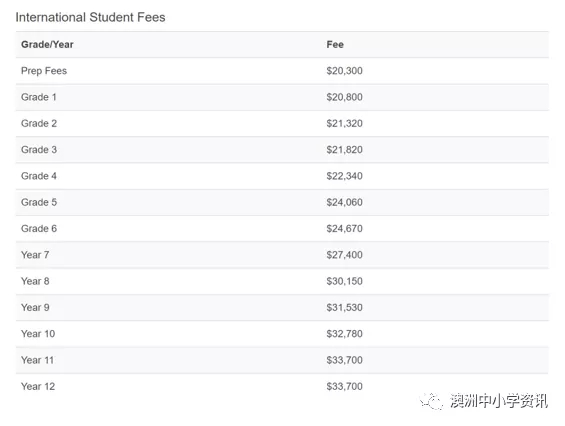Select the International Student Fees heading
The width and height of the screenshot is (565, 426).
click(x=90, y=17)
